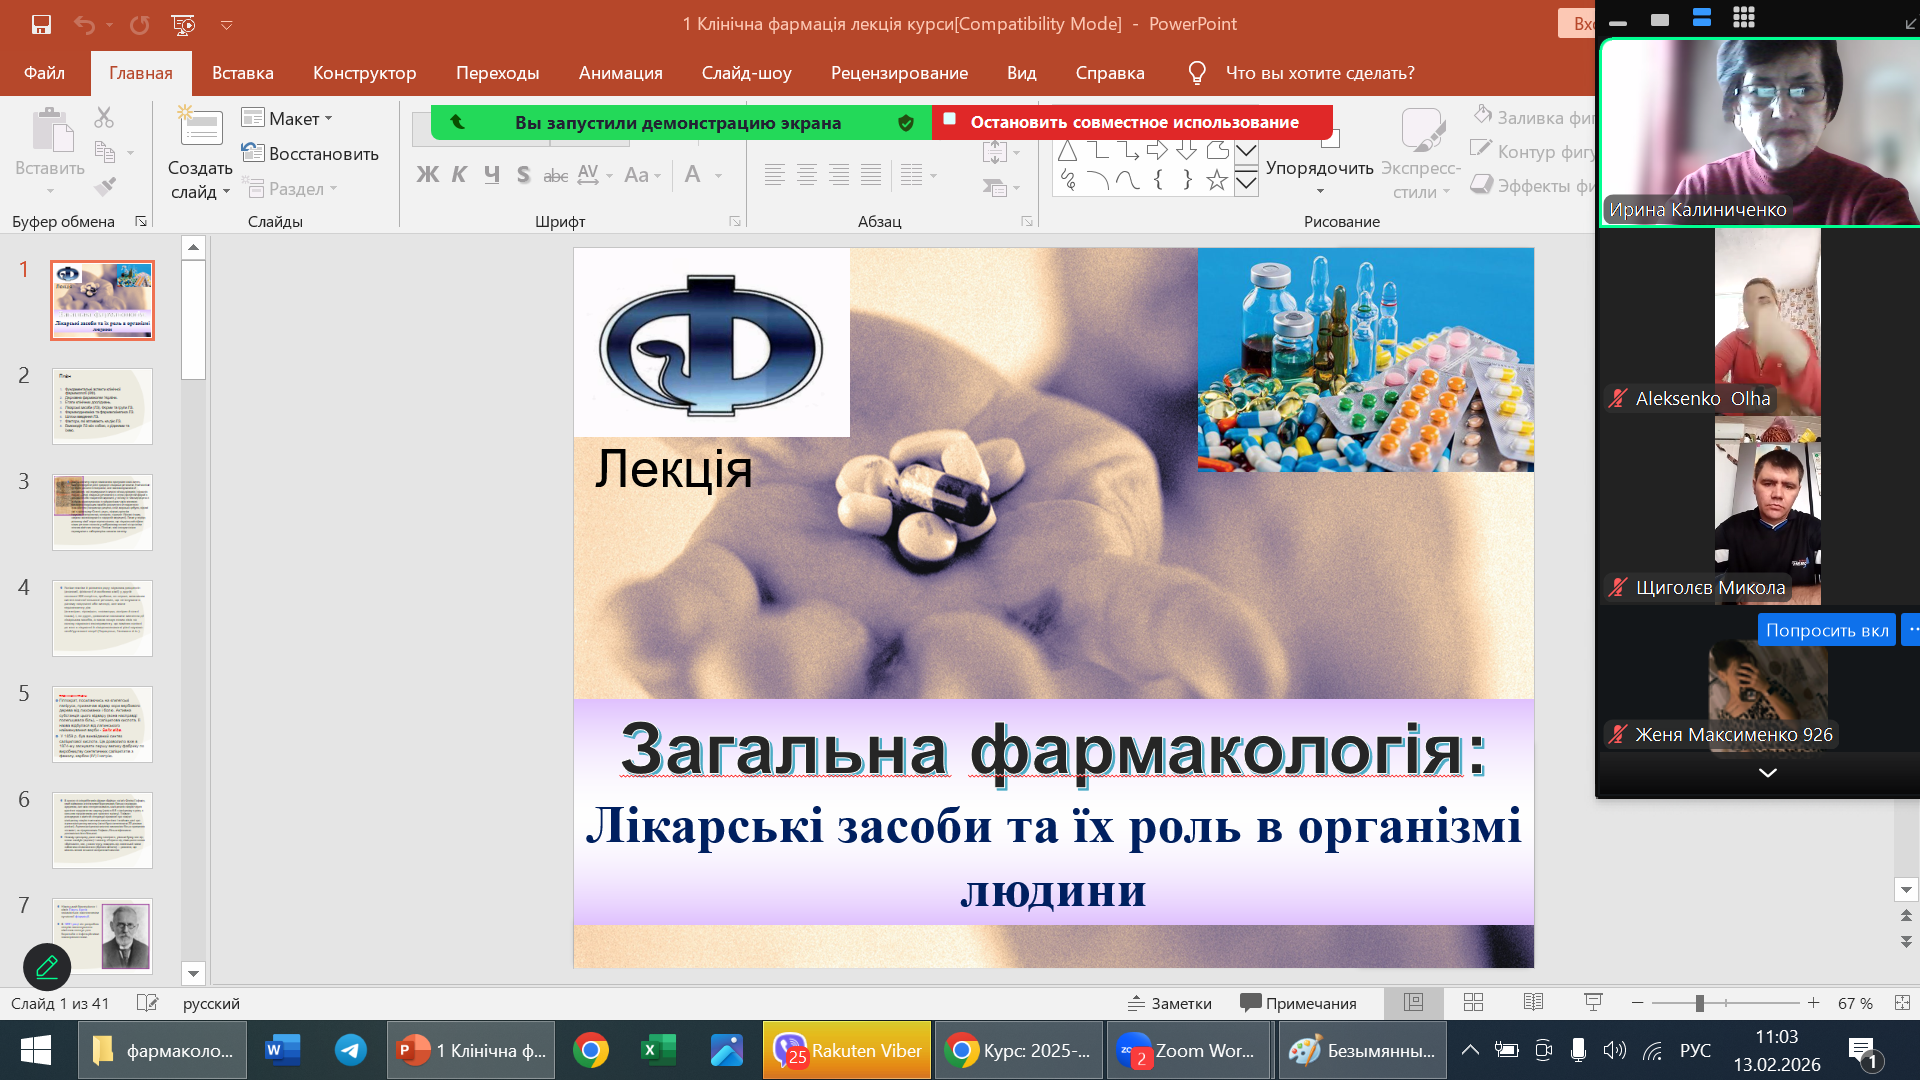Image resolution: width=1920 pixels, height=1080 pixels.
Task: Start Slide Show from status bar
Action: [x=1593, y=1002]
